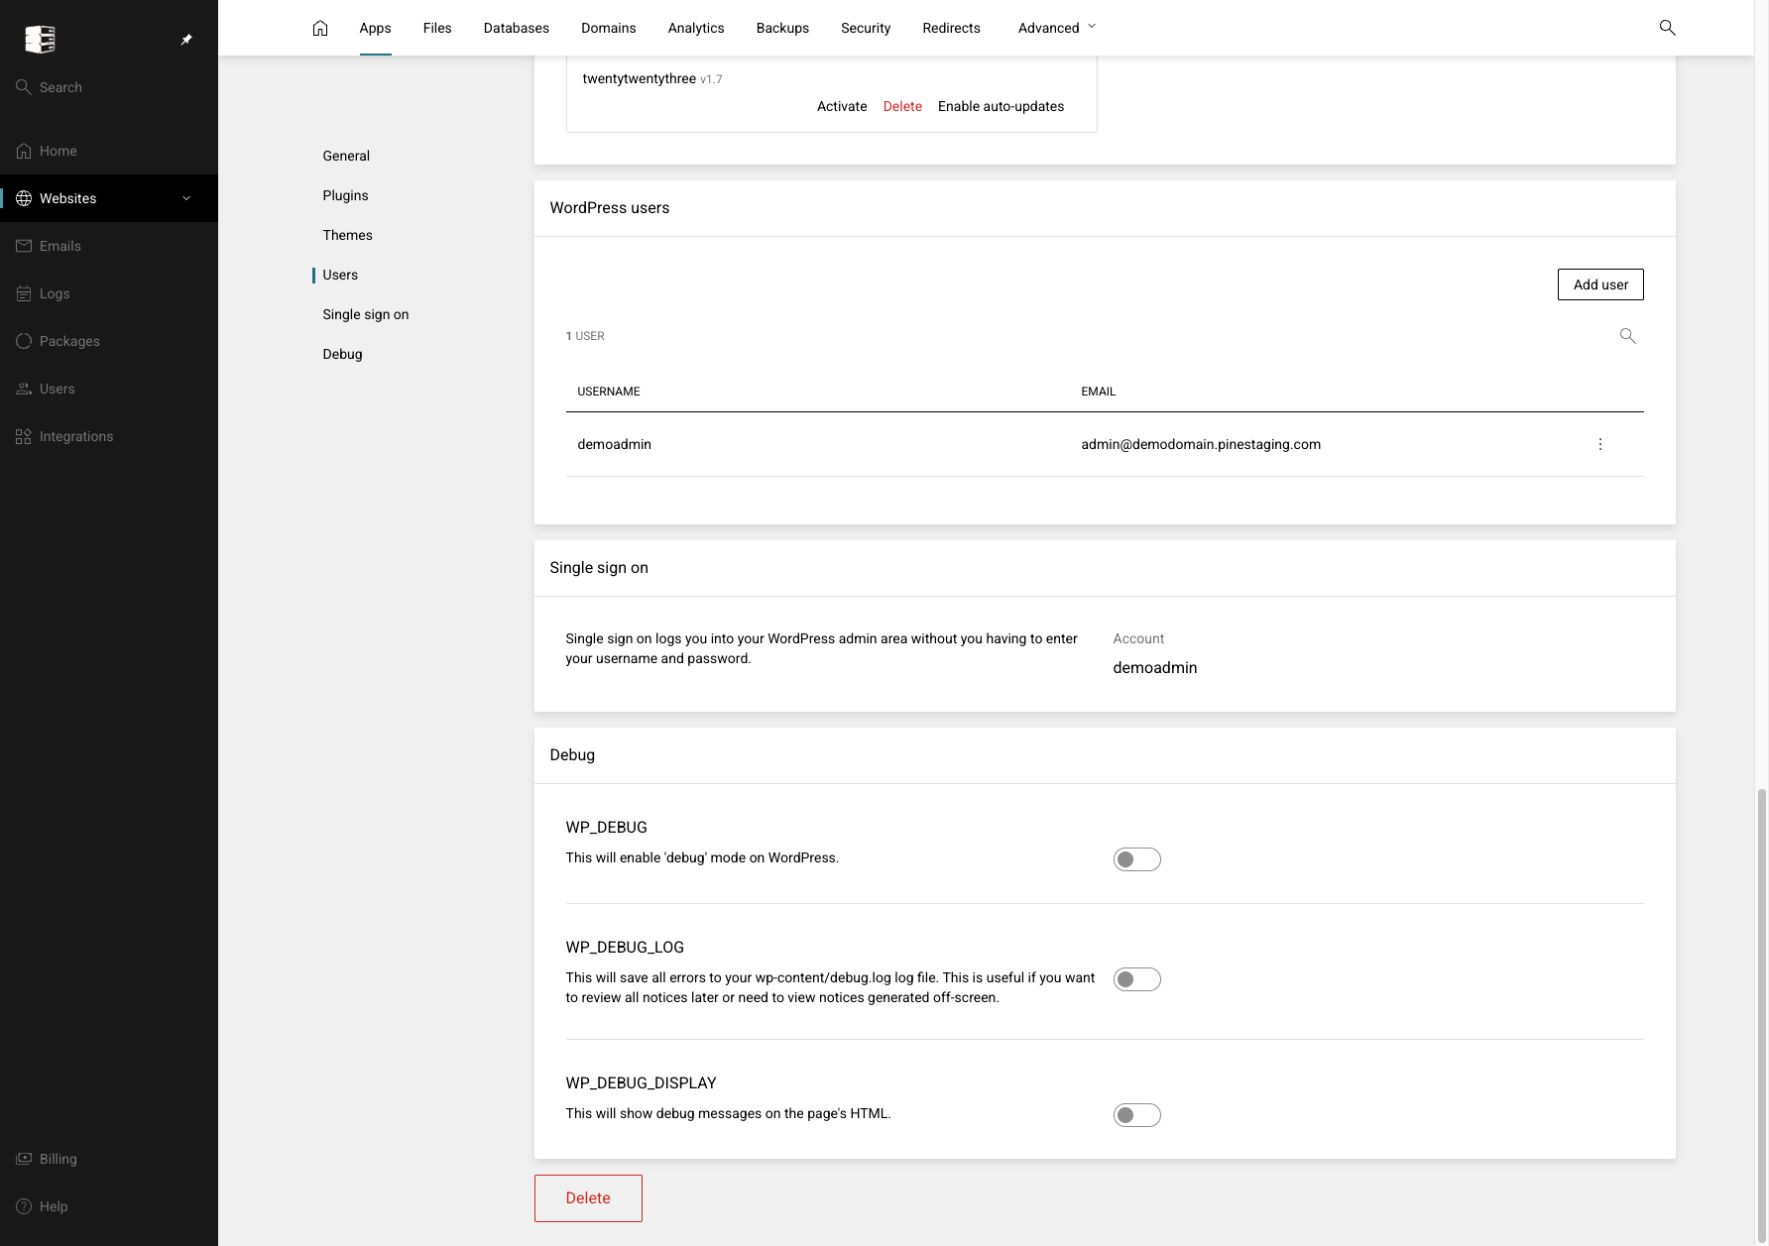Switch to the Databases tab

tap(516, 28)
